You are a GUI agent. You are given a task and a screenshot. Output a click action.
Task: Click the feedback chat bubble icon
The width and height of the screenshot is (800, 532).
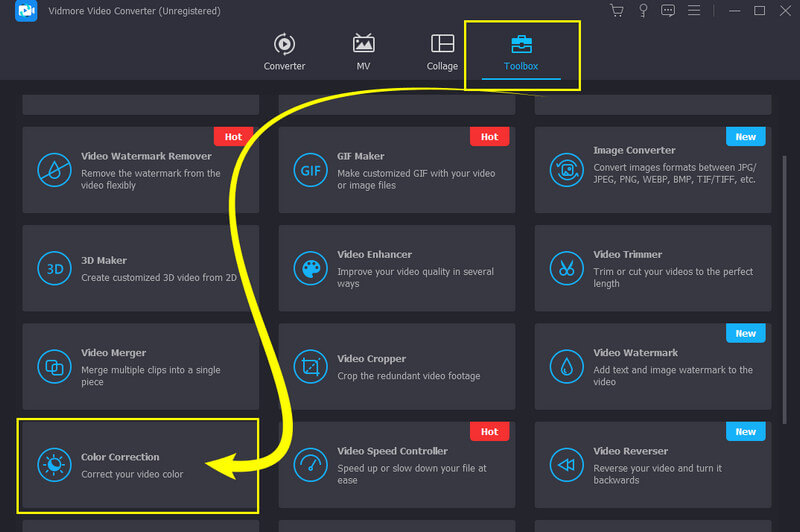click(668, 11)
